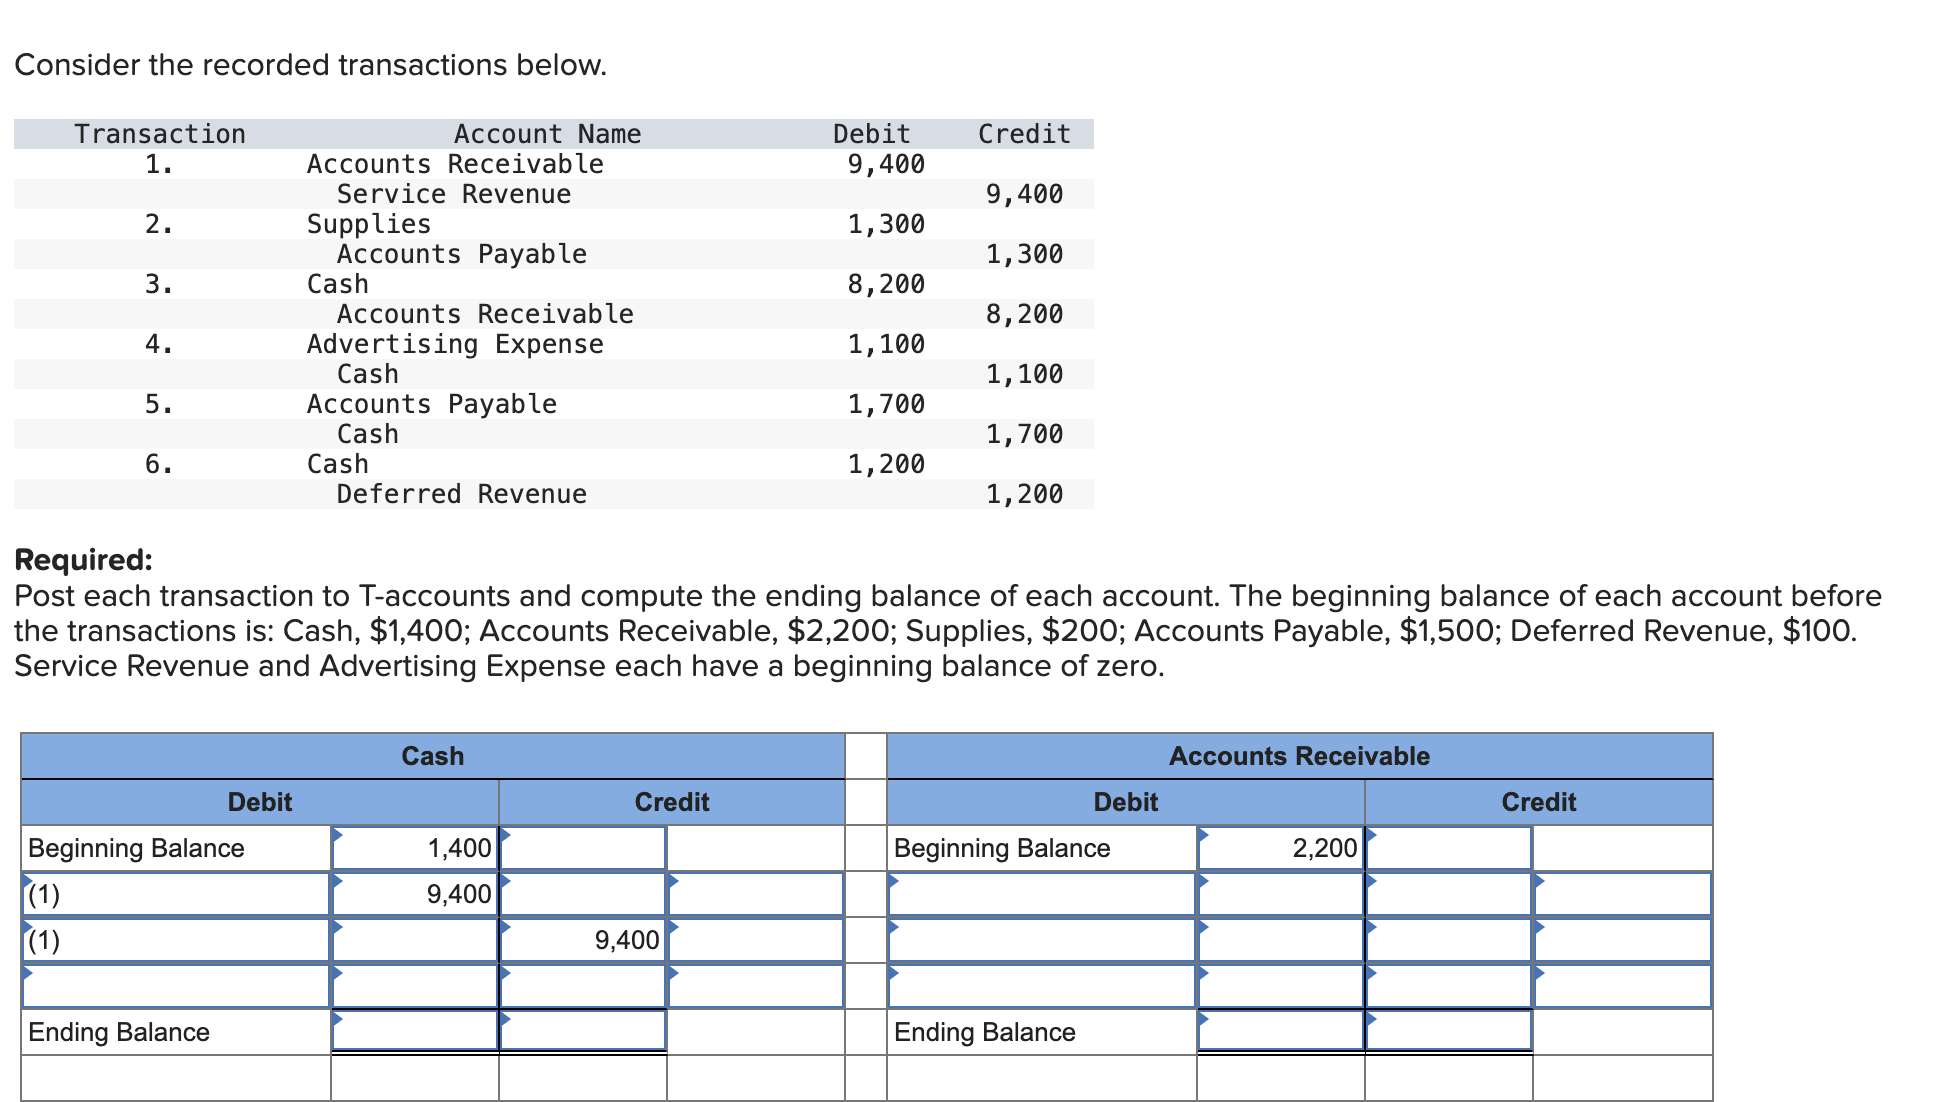Click 'Beginning Balance' label in Accounts Receivable T-account
The width and height of the screenshot is (1944, 1102).
pos(1002,848)
